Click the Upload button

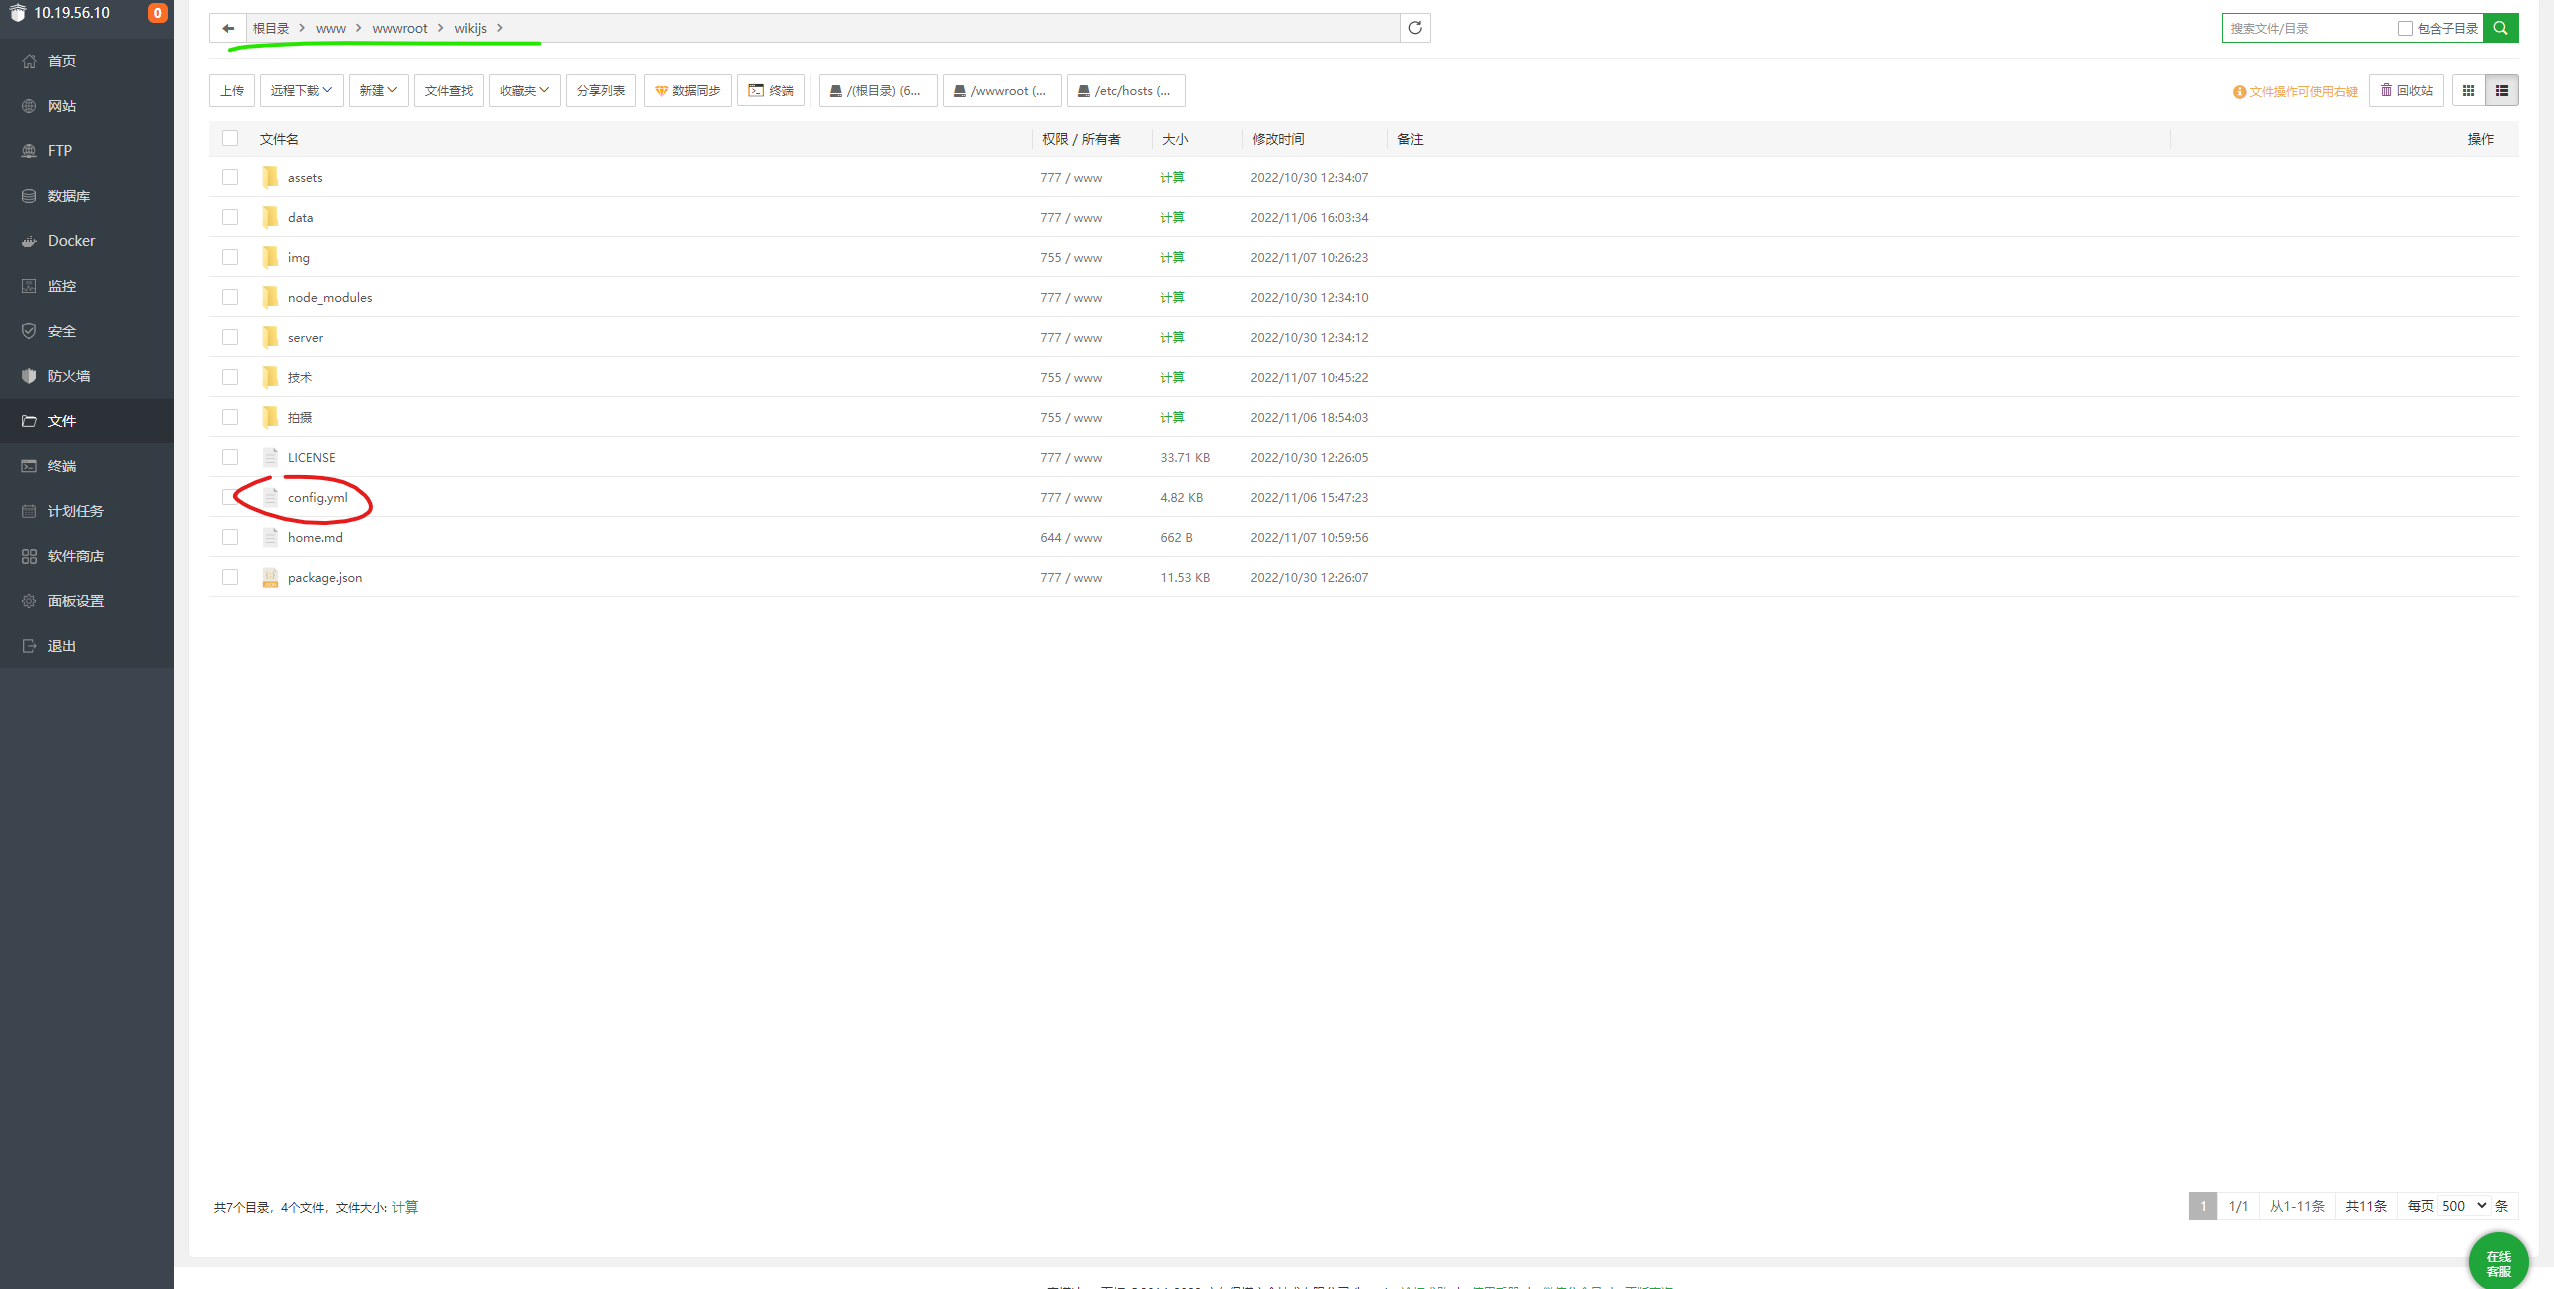coord(232,91)
